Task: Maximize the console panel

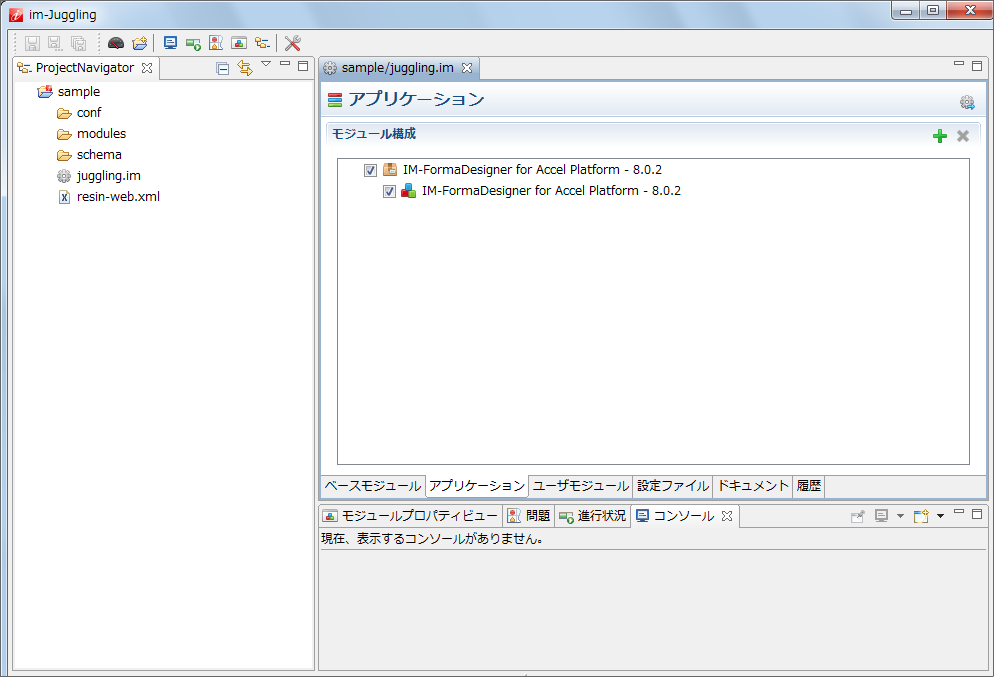Action: point(977,514)
